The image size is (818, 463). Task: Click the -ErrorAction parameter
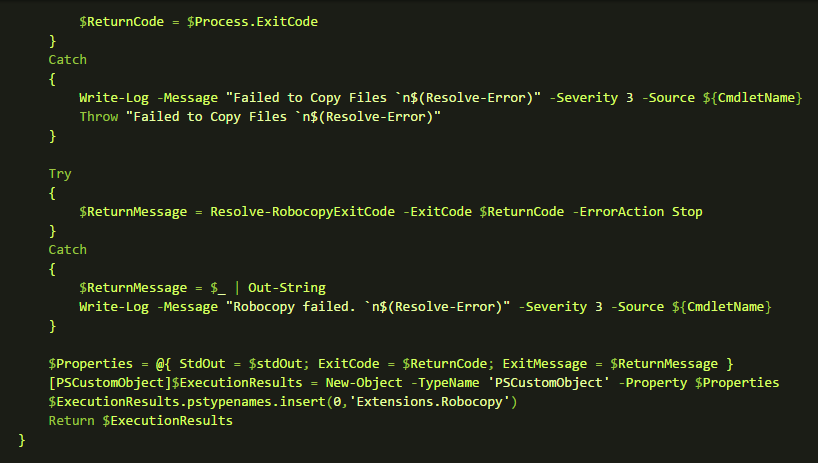(x=618, y=212)
